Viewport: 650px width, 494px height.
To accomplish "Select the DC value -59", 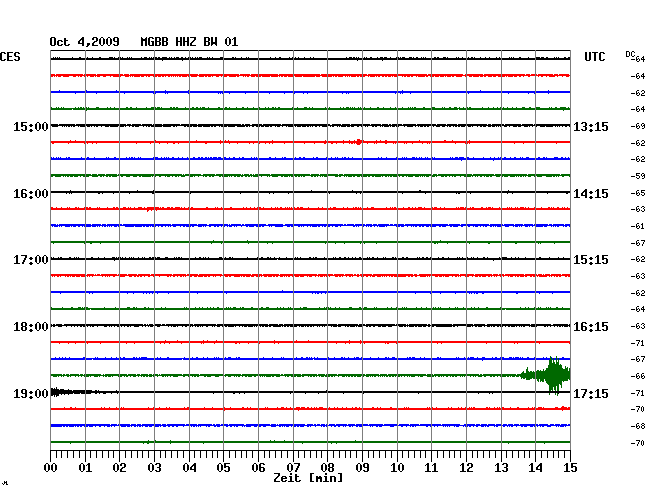I will 638,176.
